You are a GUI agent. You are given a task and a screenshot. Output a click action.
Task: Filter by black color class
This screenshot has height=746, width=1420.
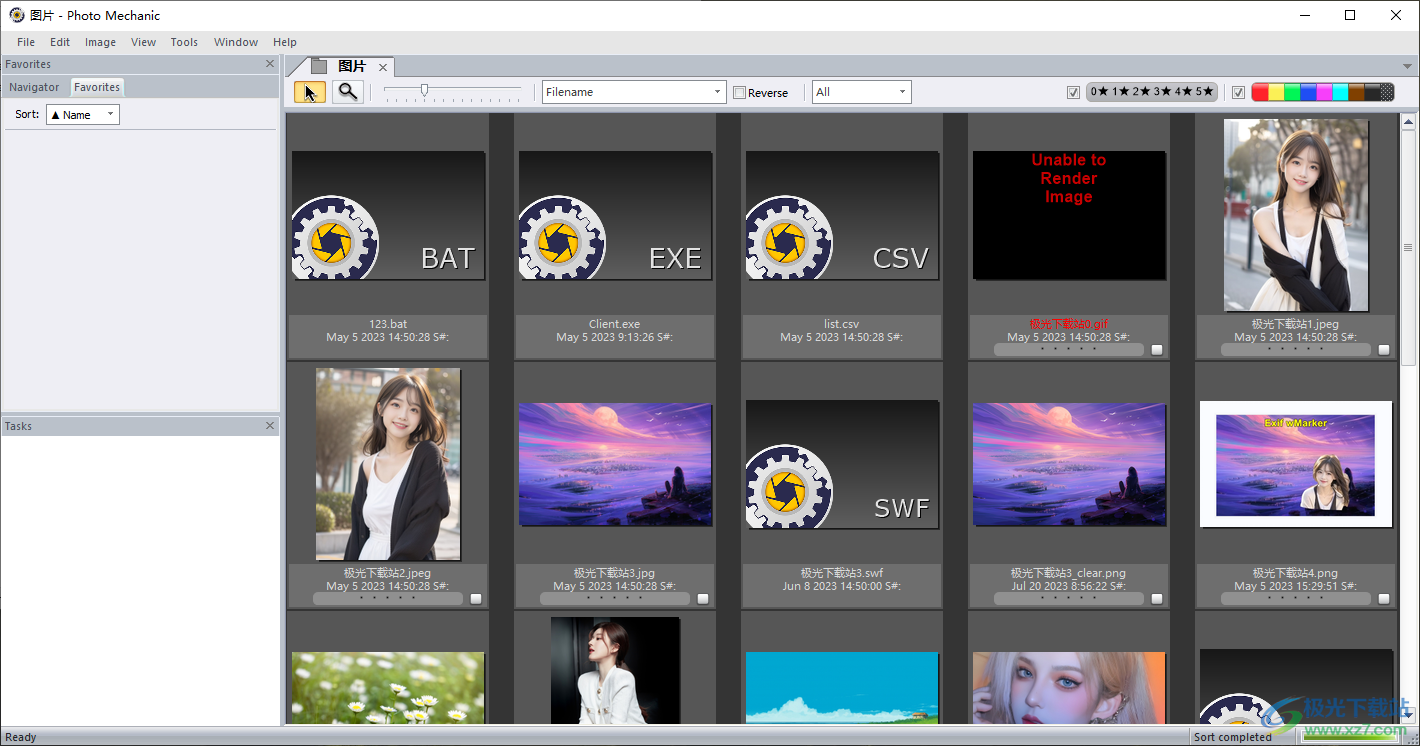[1372, 92]
